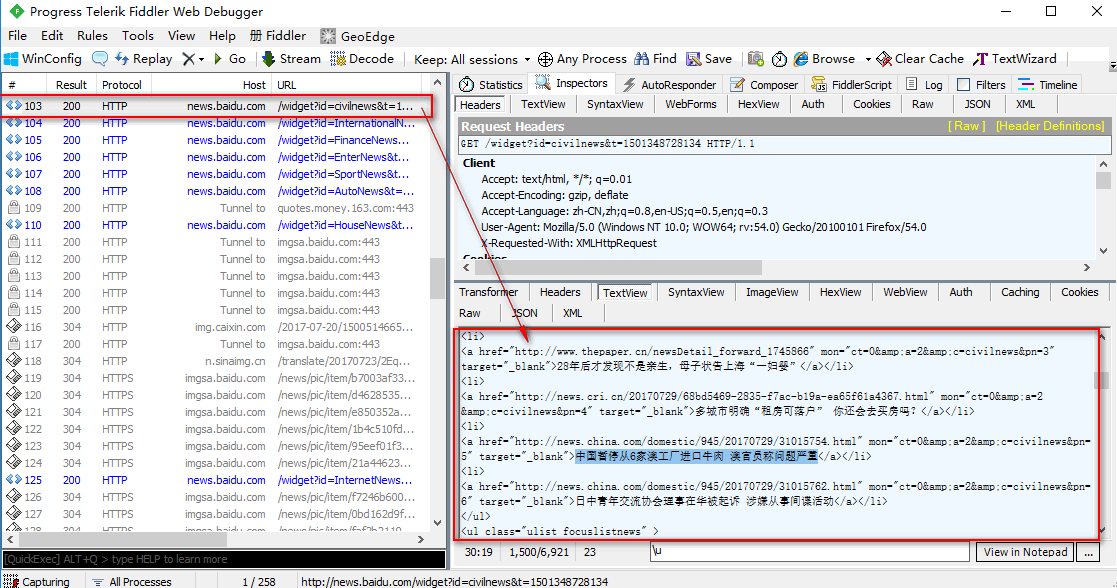The width and height of the screenshot is (1117, 588).
Task: Click the ellipsis button beside View in Notepad
Action: pyautogui.click(x=1088, y=552)
